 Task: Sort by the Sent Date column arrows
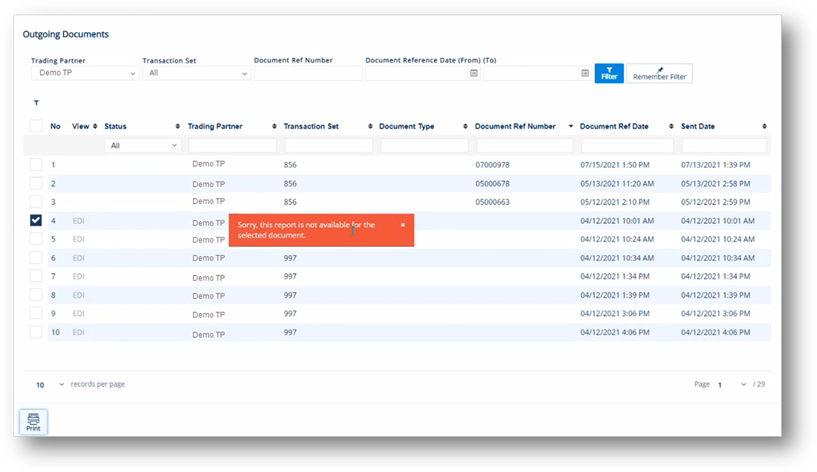(x=764, y=127)
